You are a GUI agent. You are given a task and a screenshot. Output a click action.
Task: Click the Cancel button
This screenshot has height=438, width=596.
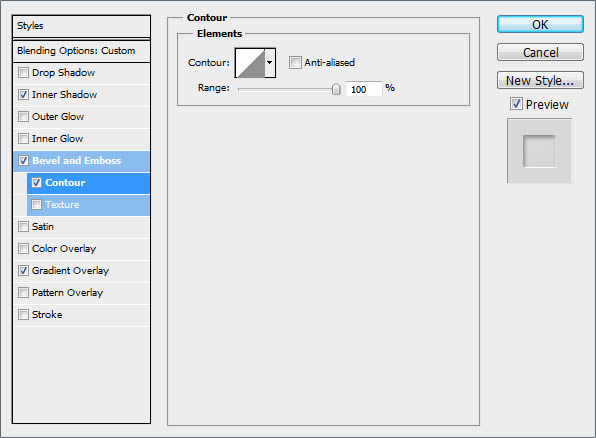(540, 52)
